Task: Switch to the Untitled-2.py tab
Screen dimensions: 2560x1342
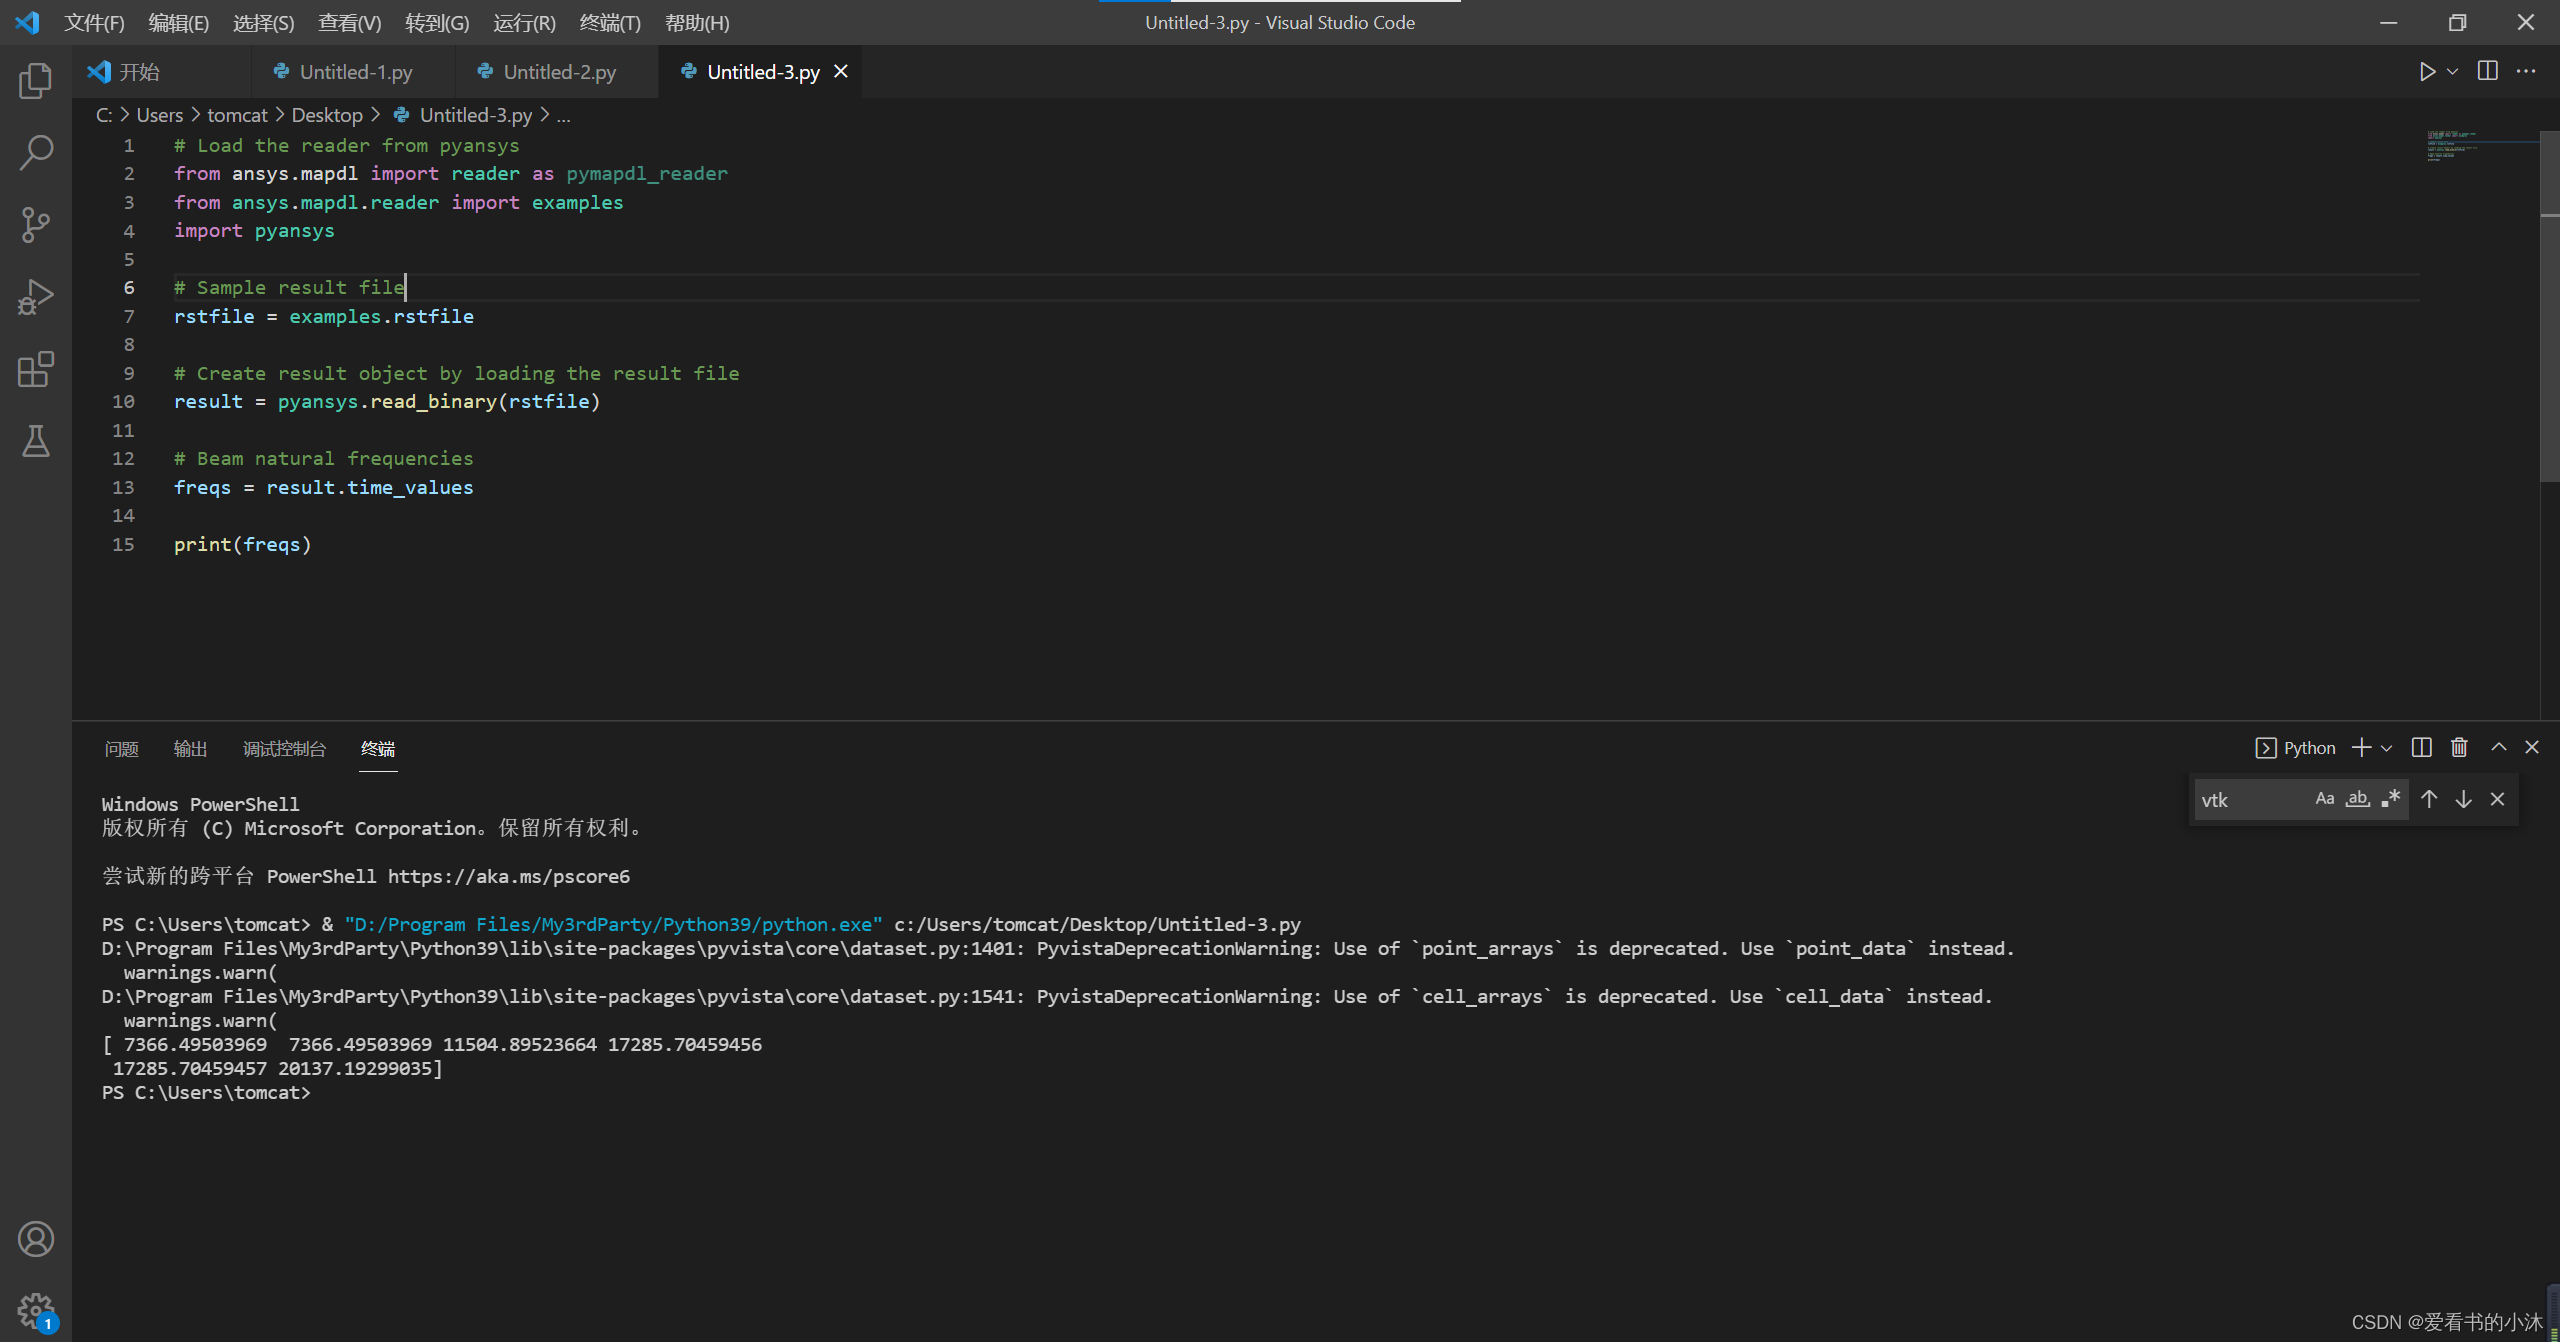Action: pos(558,72)
